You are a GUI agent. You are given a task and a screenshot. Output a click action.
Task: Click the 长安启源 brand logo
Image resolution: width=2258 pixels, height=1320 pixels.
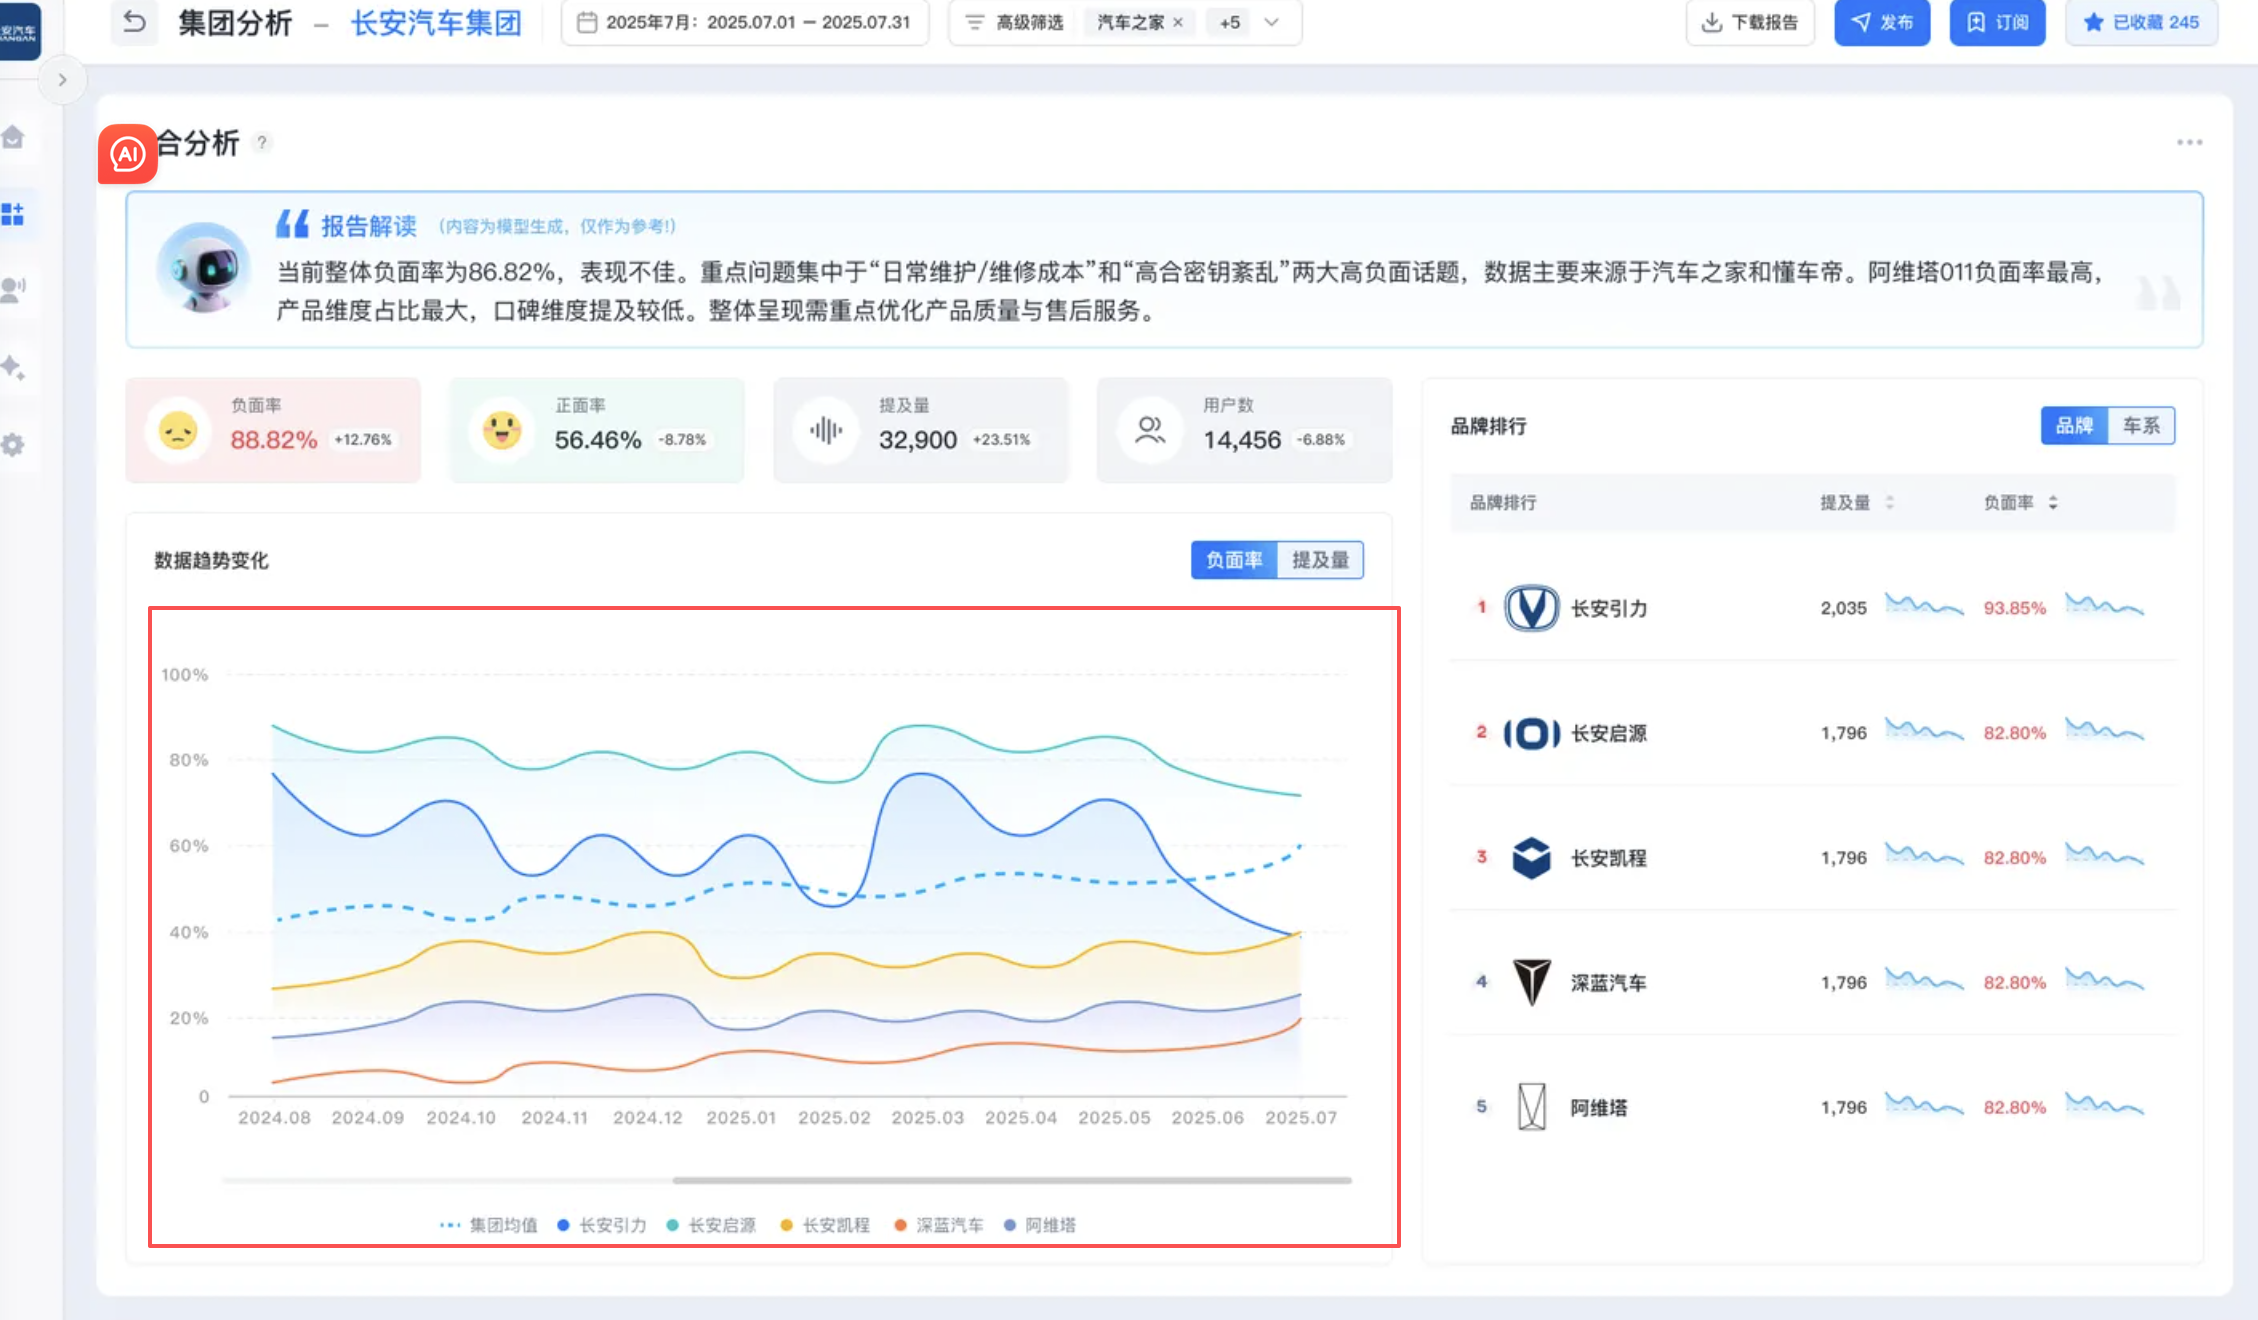click(x=1531, y=733)
